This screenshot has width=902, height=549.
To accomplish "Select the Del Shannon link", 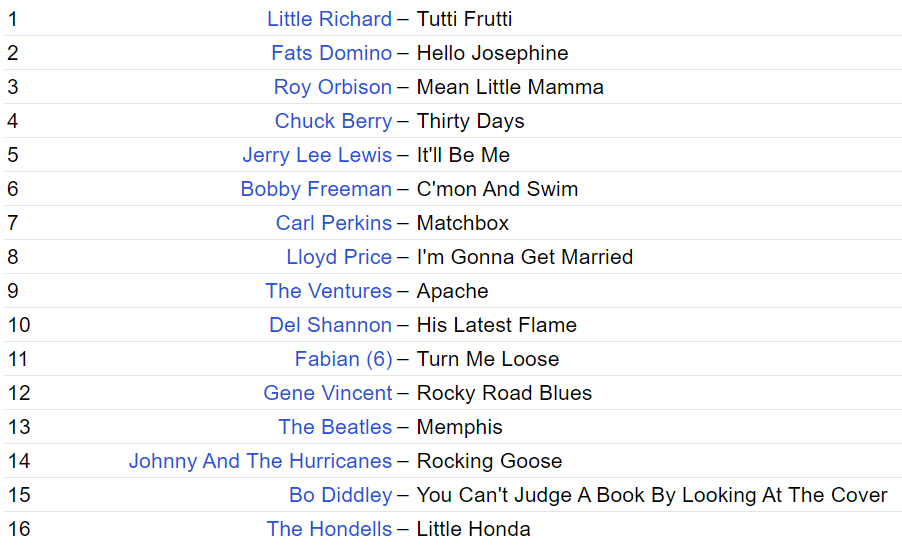I will click(330, 325).
